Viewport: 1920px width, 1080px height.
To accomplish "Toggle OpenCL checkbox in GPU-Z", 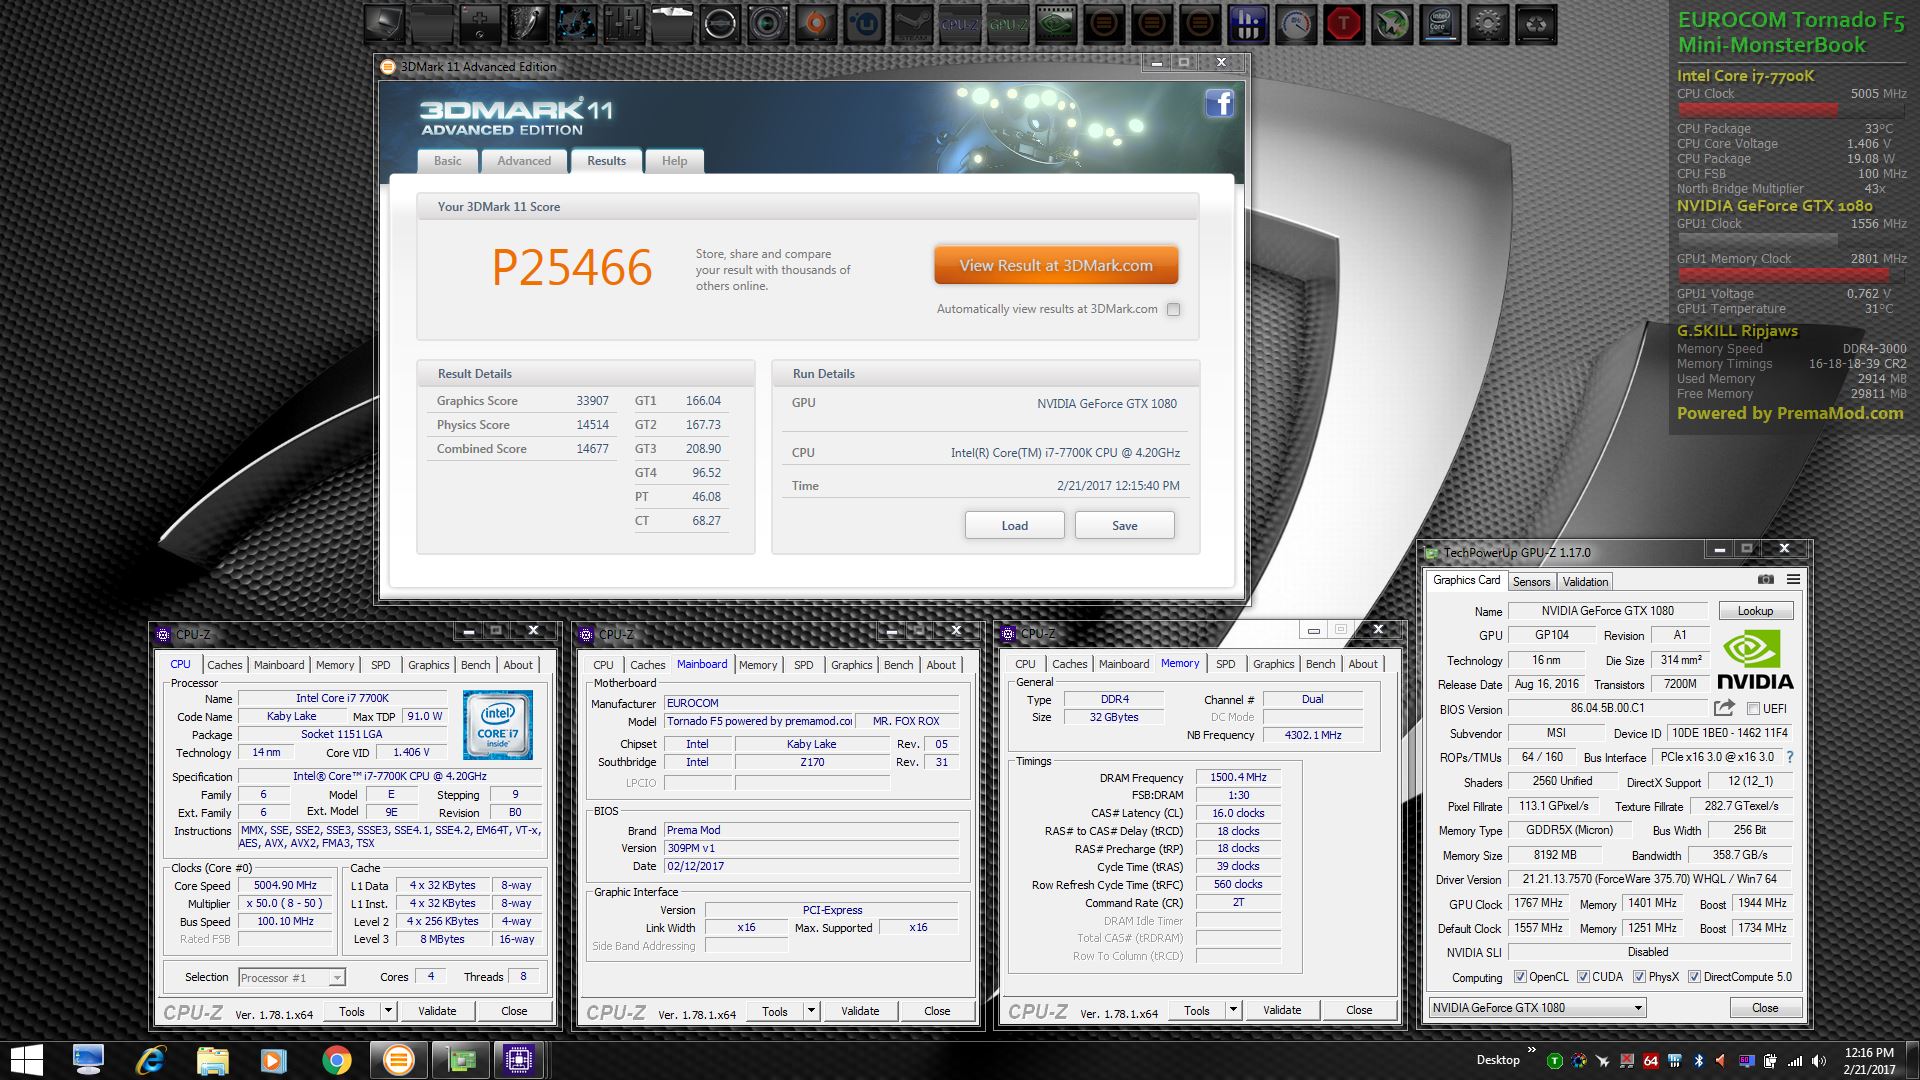I will pos(1520,977).
